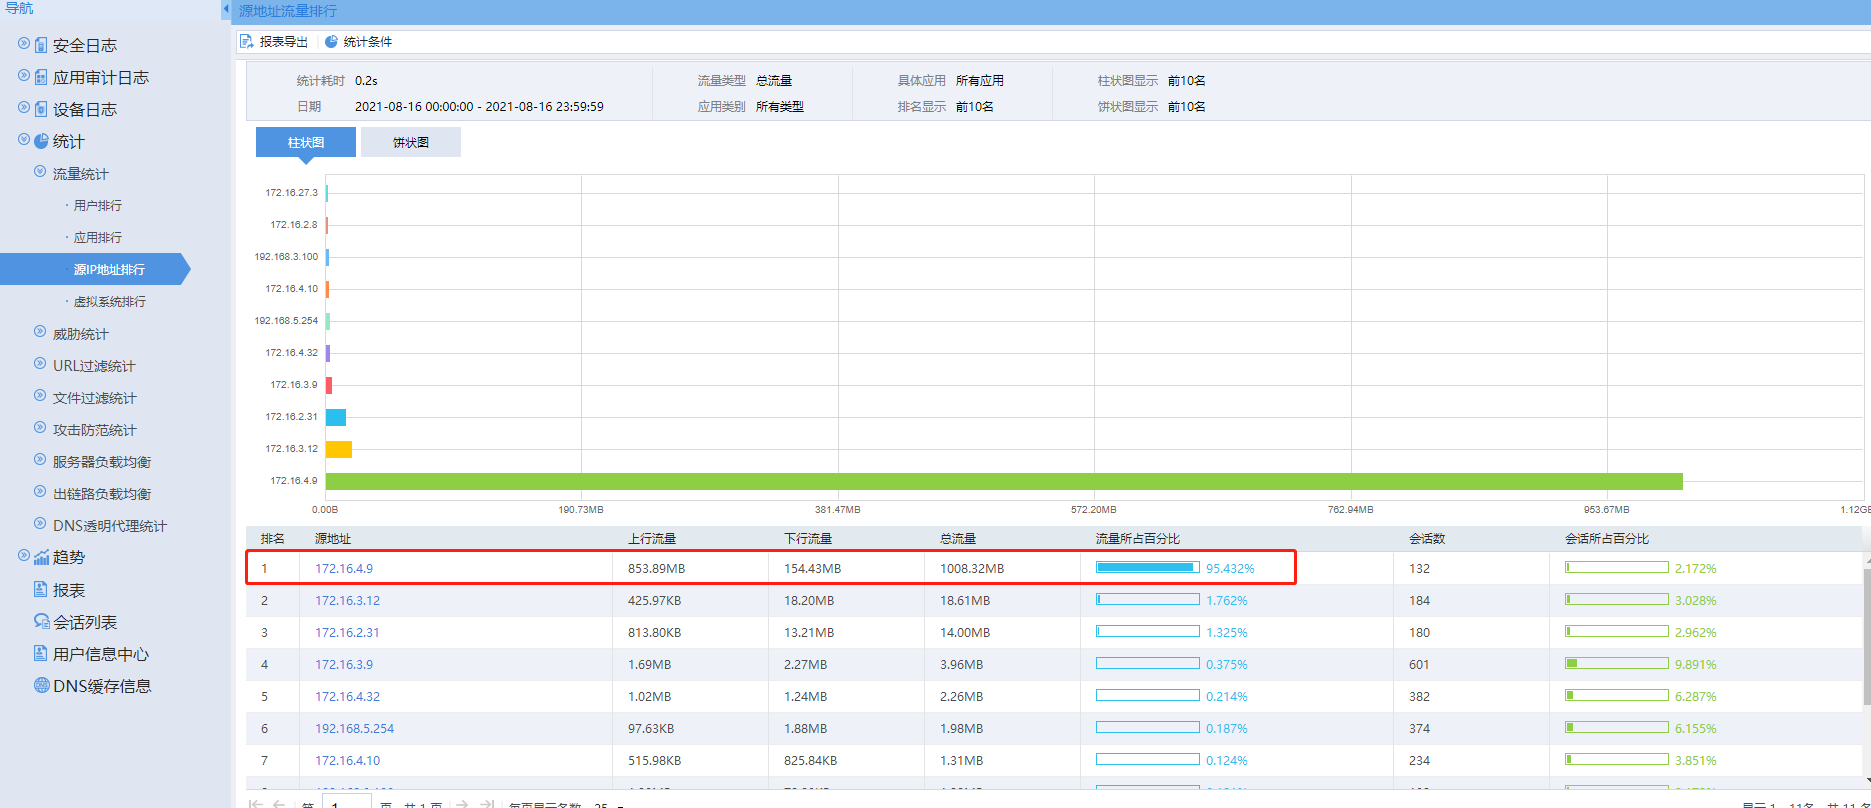
Task: Expand the 设备日志 node arrow
Action: pyautogui.click(x=24, y=108)
